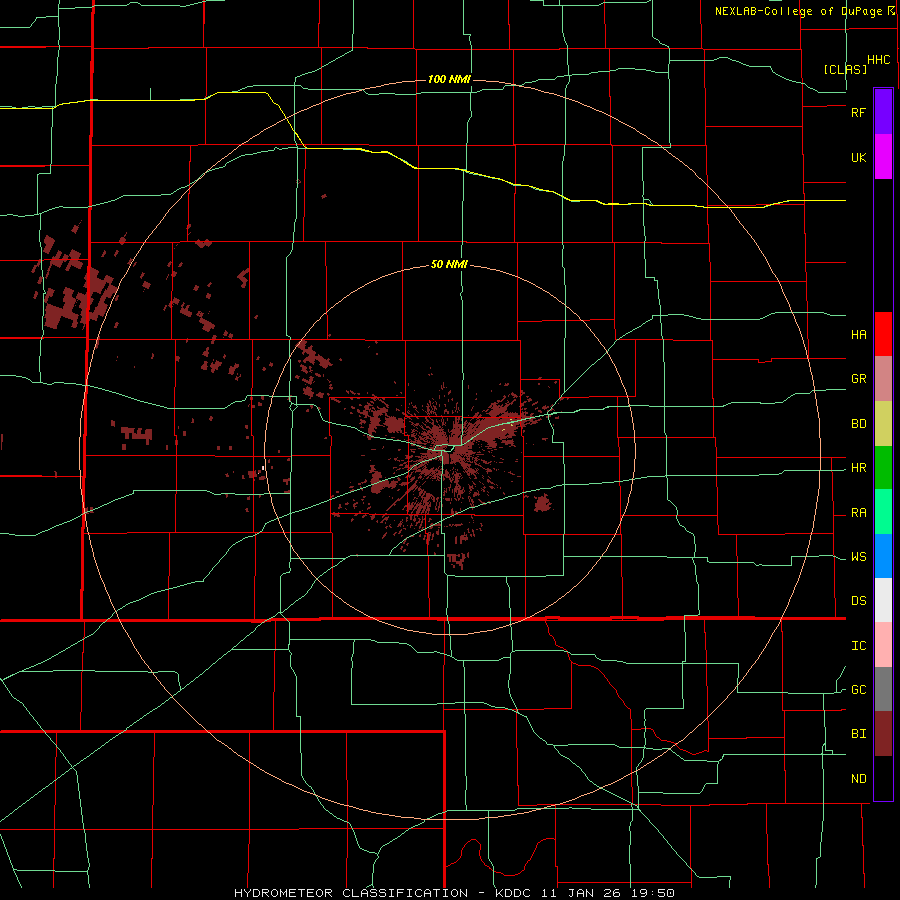Click the BI legend label

858,734
